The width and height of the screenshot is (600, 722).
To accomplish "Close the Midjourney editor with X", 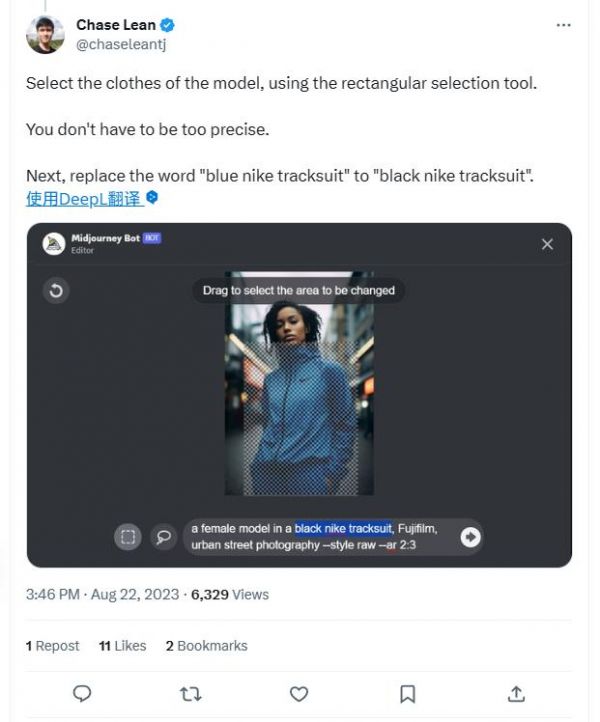I will (x=547, y=244).
